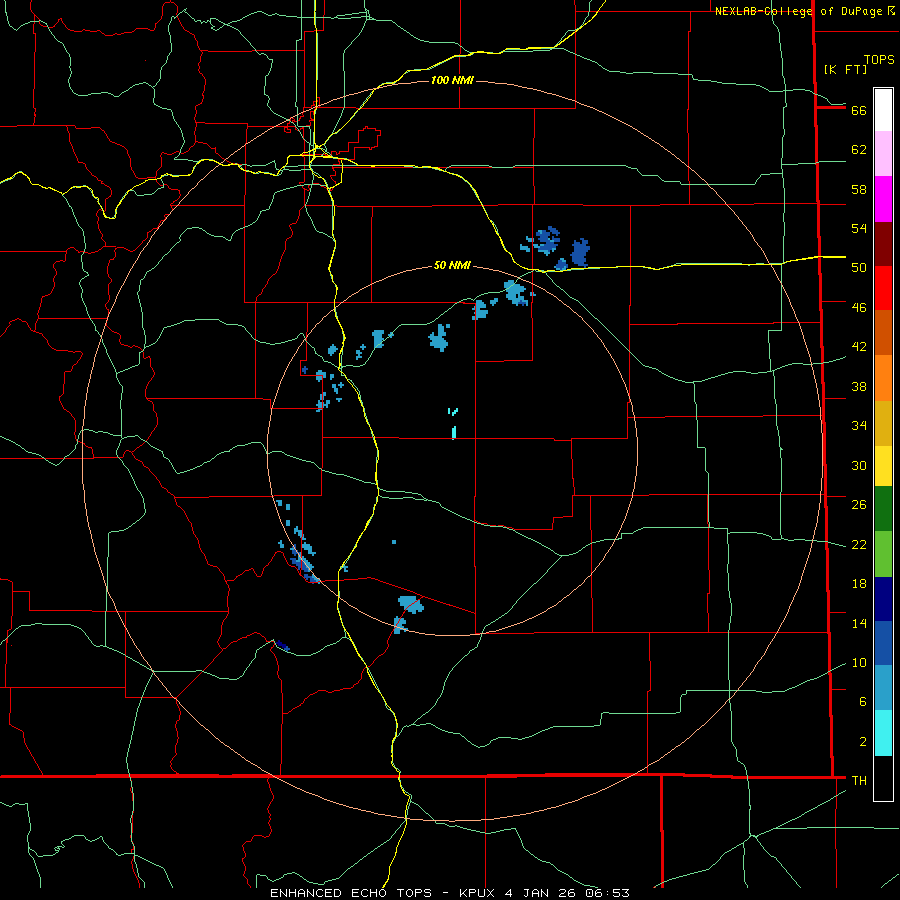Select the light pink legend color block
This screenshot has height=900, width=900.
(x=883, y=154)
